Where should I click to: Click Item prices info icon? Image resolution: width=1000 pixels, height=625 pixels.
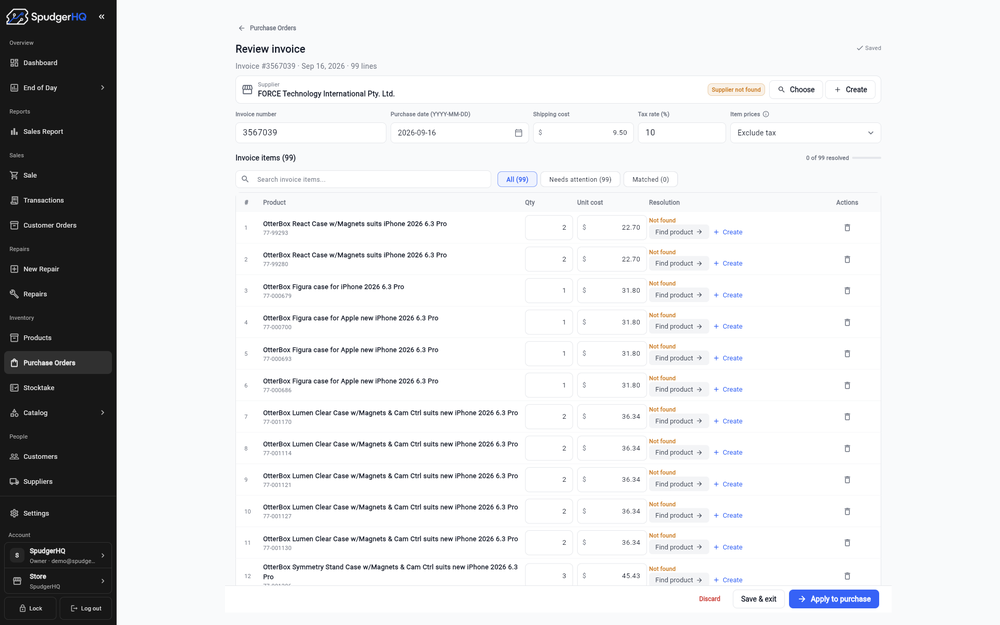766,114
